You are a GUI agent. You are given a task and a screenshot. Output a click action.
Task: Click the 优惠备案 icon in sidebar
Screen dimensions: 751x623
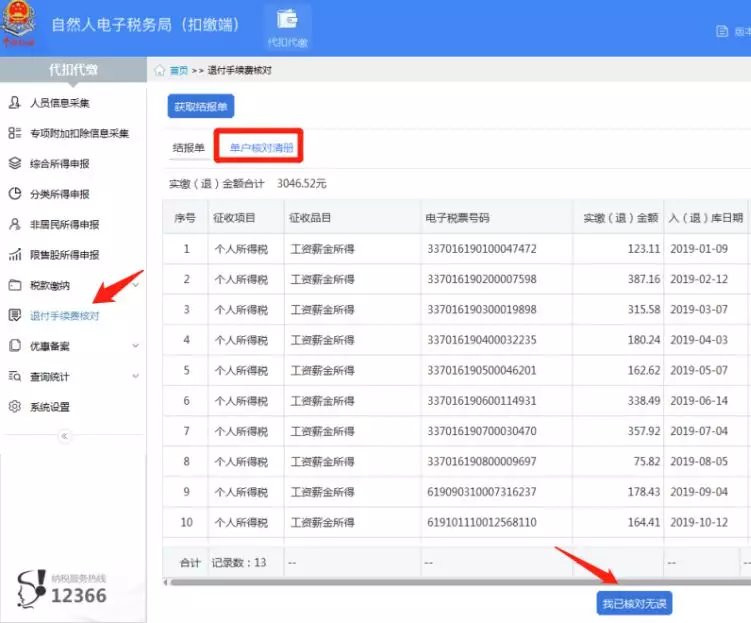tap(15, 345)
